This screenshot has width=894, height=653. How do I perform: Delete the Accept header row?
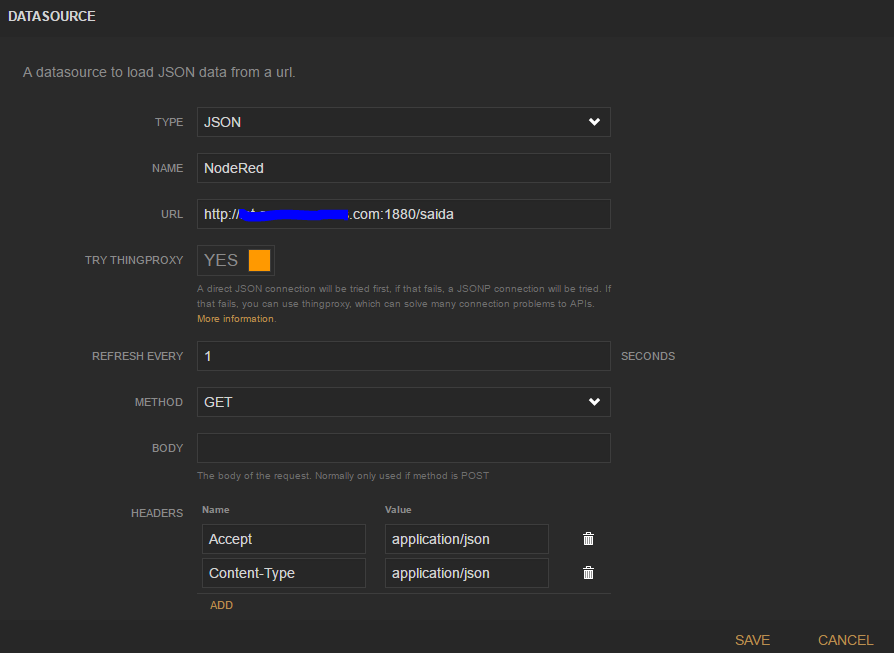tap(588, 539)
